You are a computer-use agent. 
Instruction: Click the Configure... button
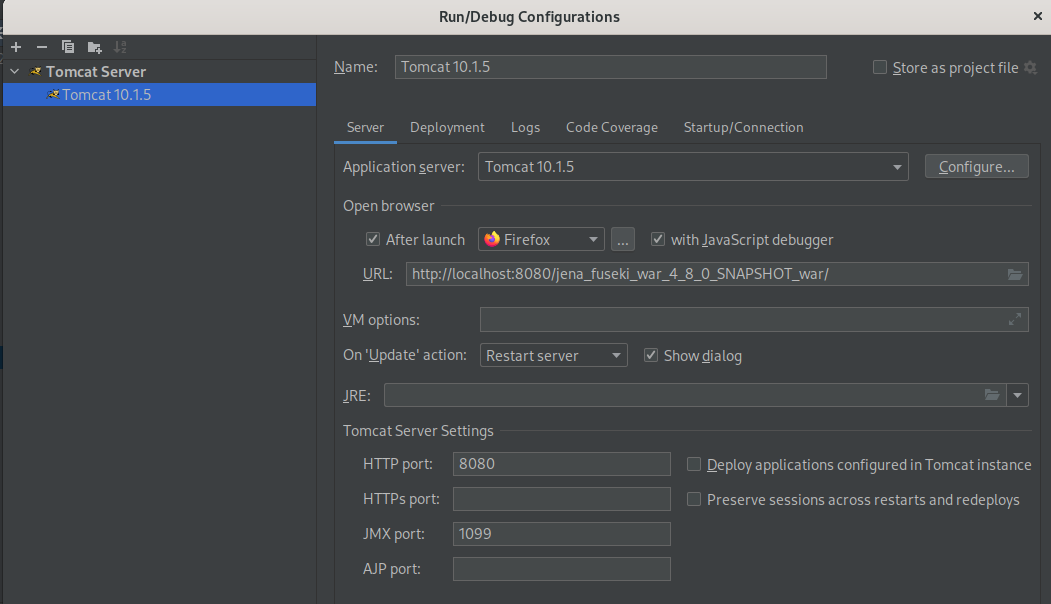tap(976, 167)
